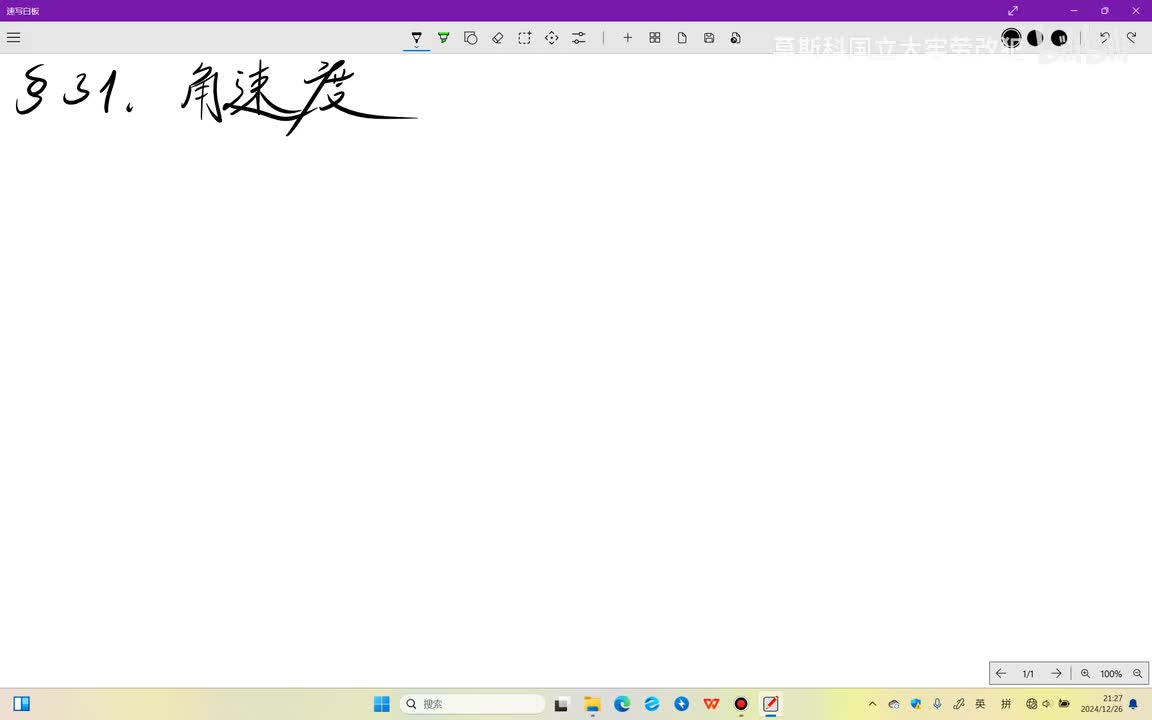Open the page grid overview

(x=655, y=37)
